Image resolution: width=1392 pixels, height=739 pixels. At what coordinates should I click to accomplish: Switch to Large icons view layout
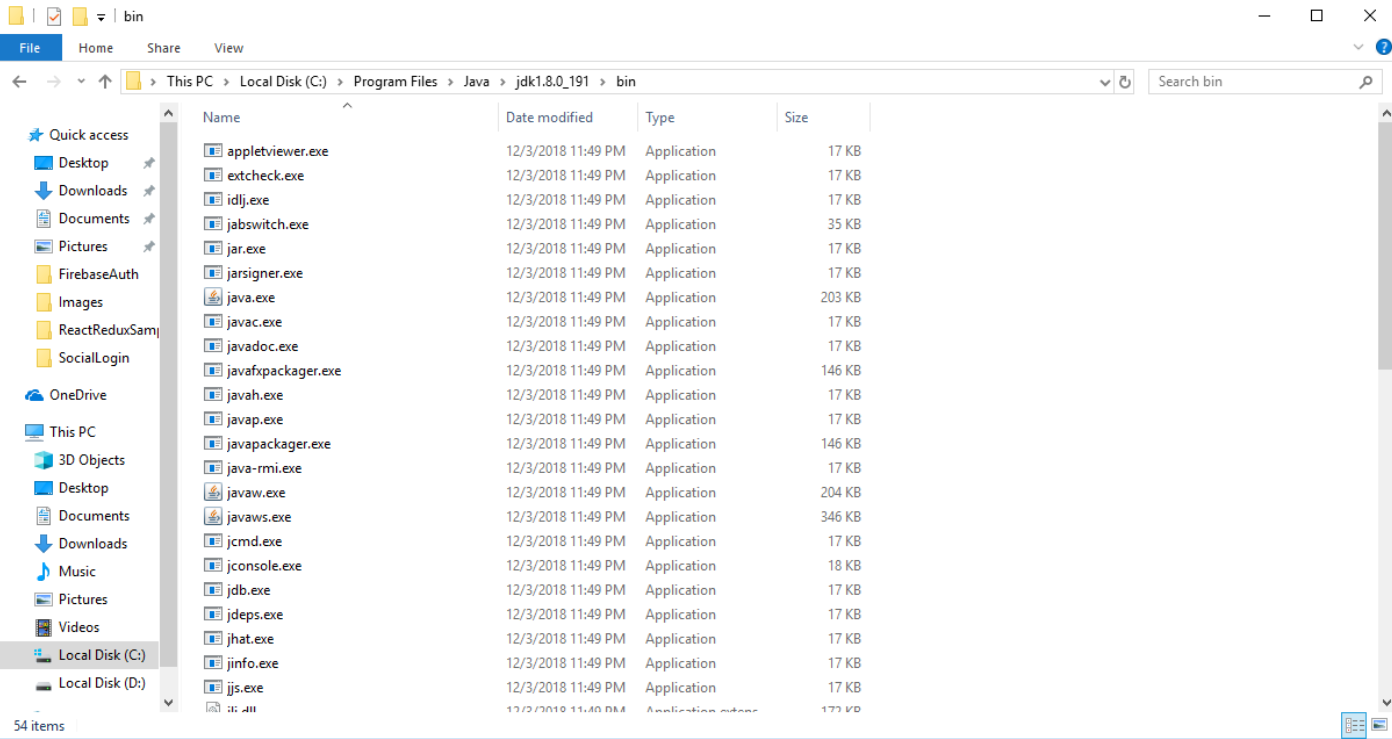click(x=1380, y=726)
